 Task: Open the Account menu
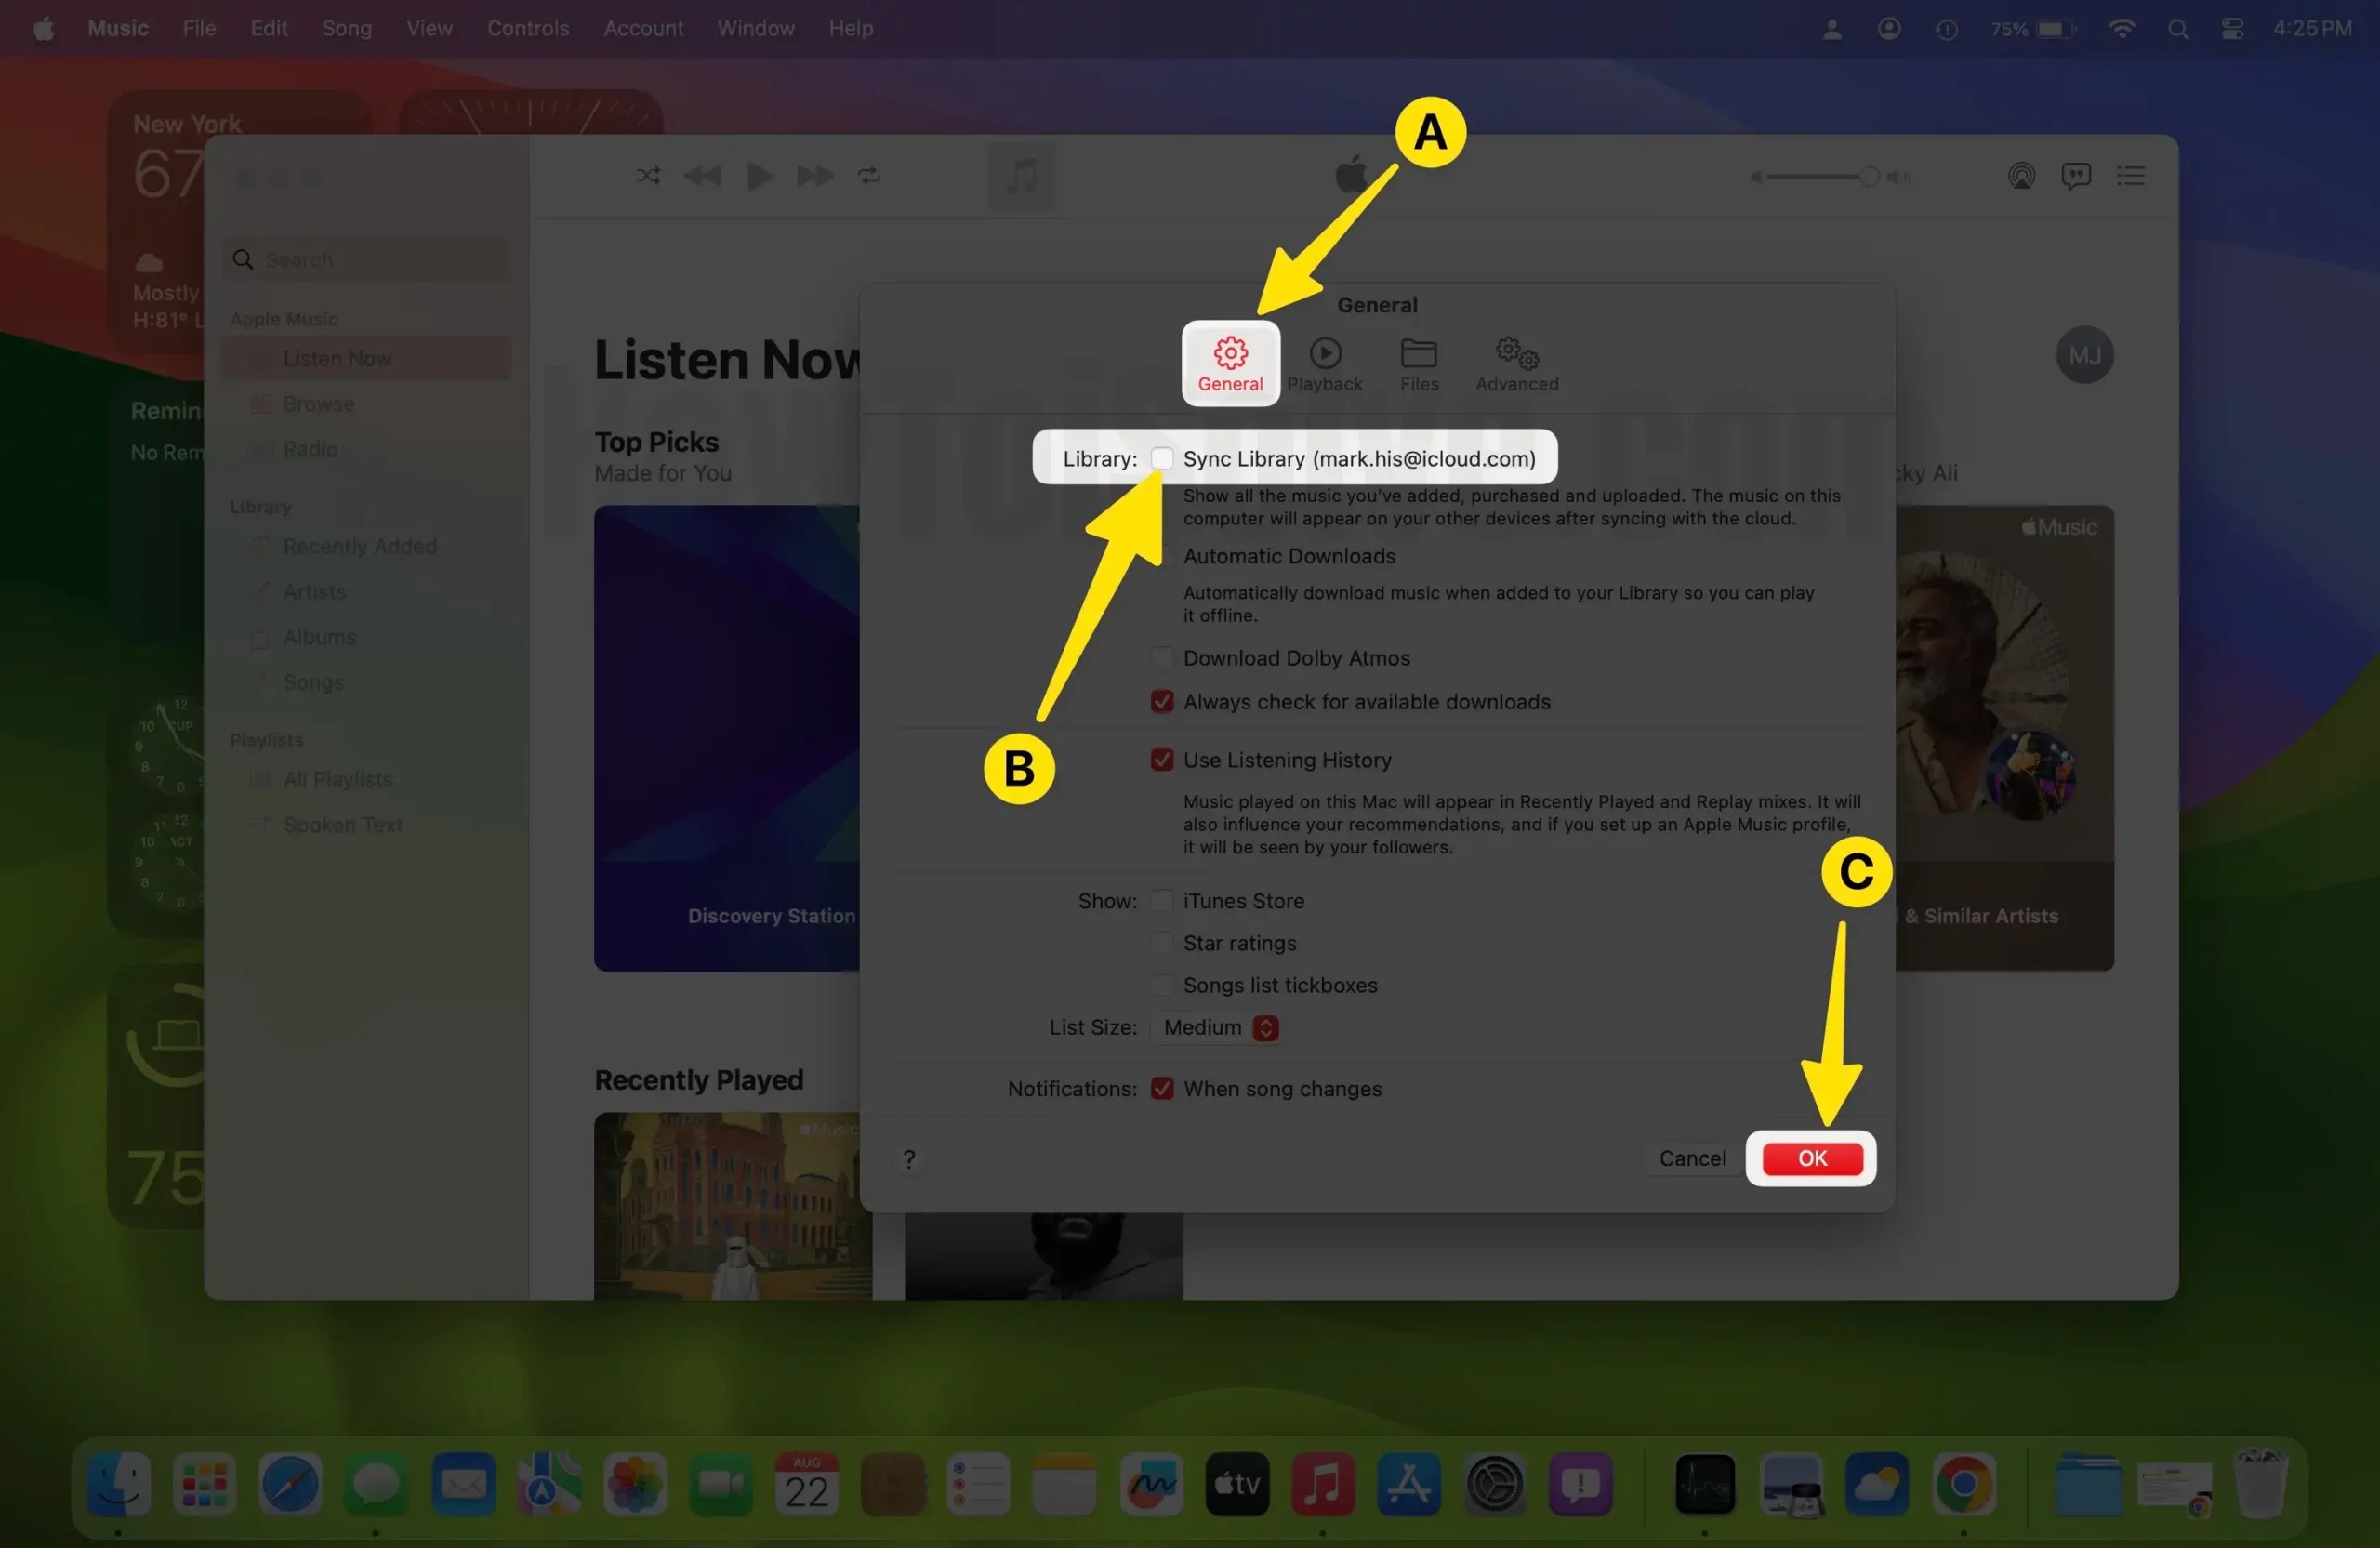[x=642, y=28]
